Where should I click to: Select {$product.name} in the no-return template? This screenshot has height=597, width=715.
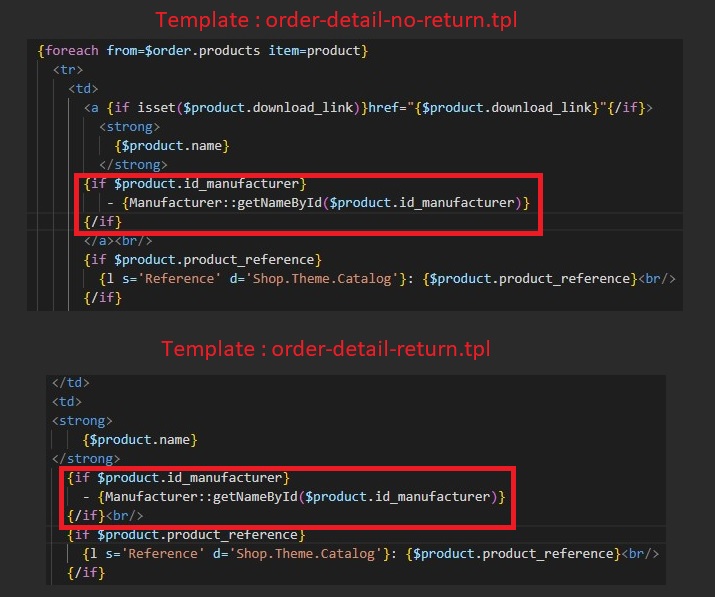(x=172, y=146)
